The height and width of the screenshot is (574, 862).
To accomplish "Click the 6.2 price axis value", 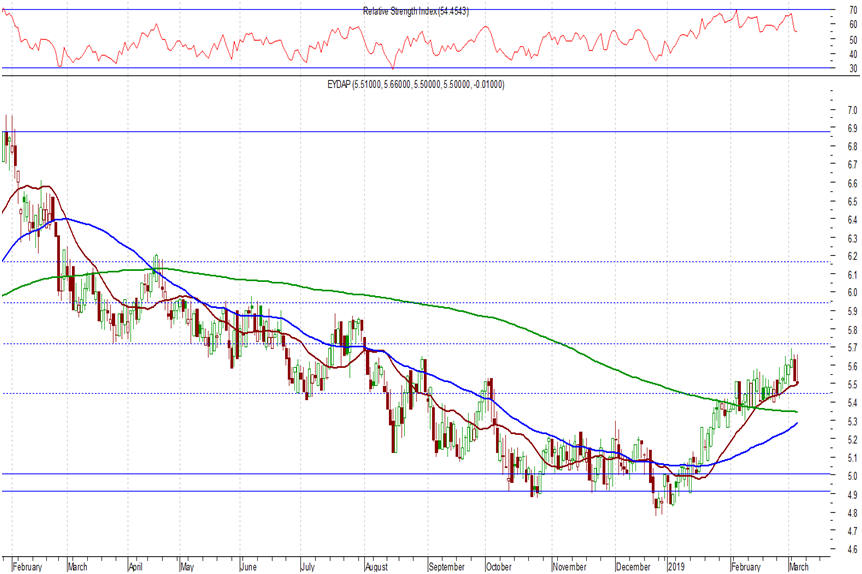I will 852,256.
